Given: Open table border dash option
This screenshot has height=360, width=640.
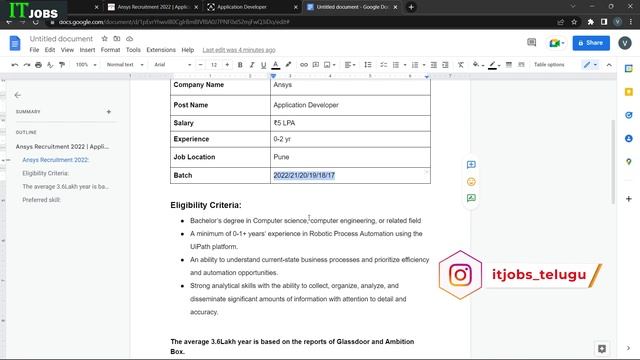Looking at the screenshot, I should (521, 64).
